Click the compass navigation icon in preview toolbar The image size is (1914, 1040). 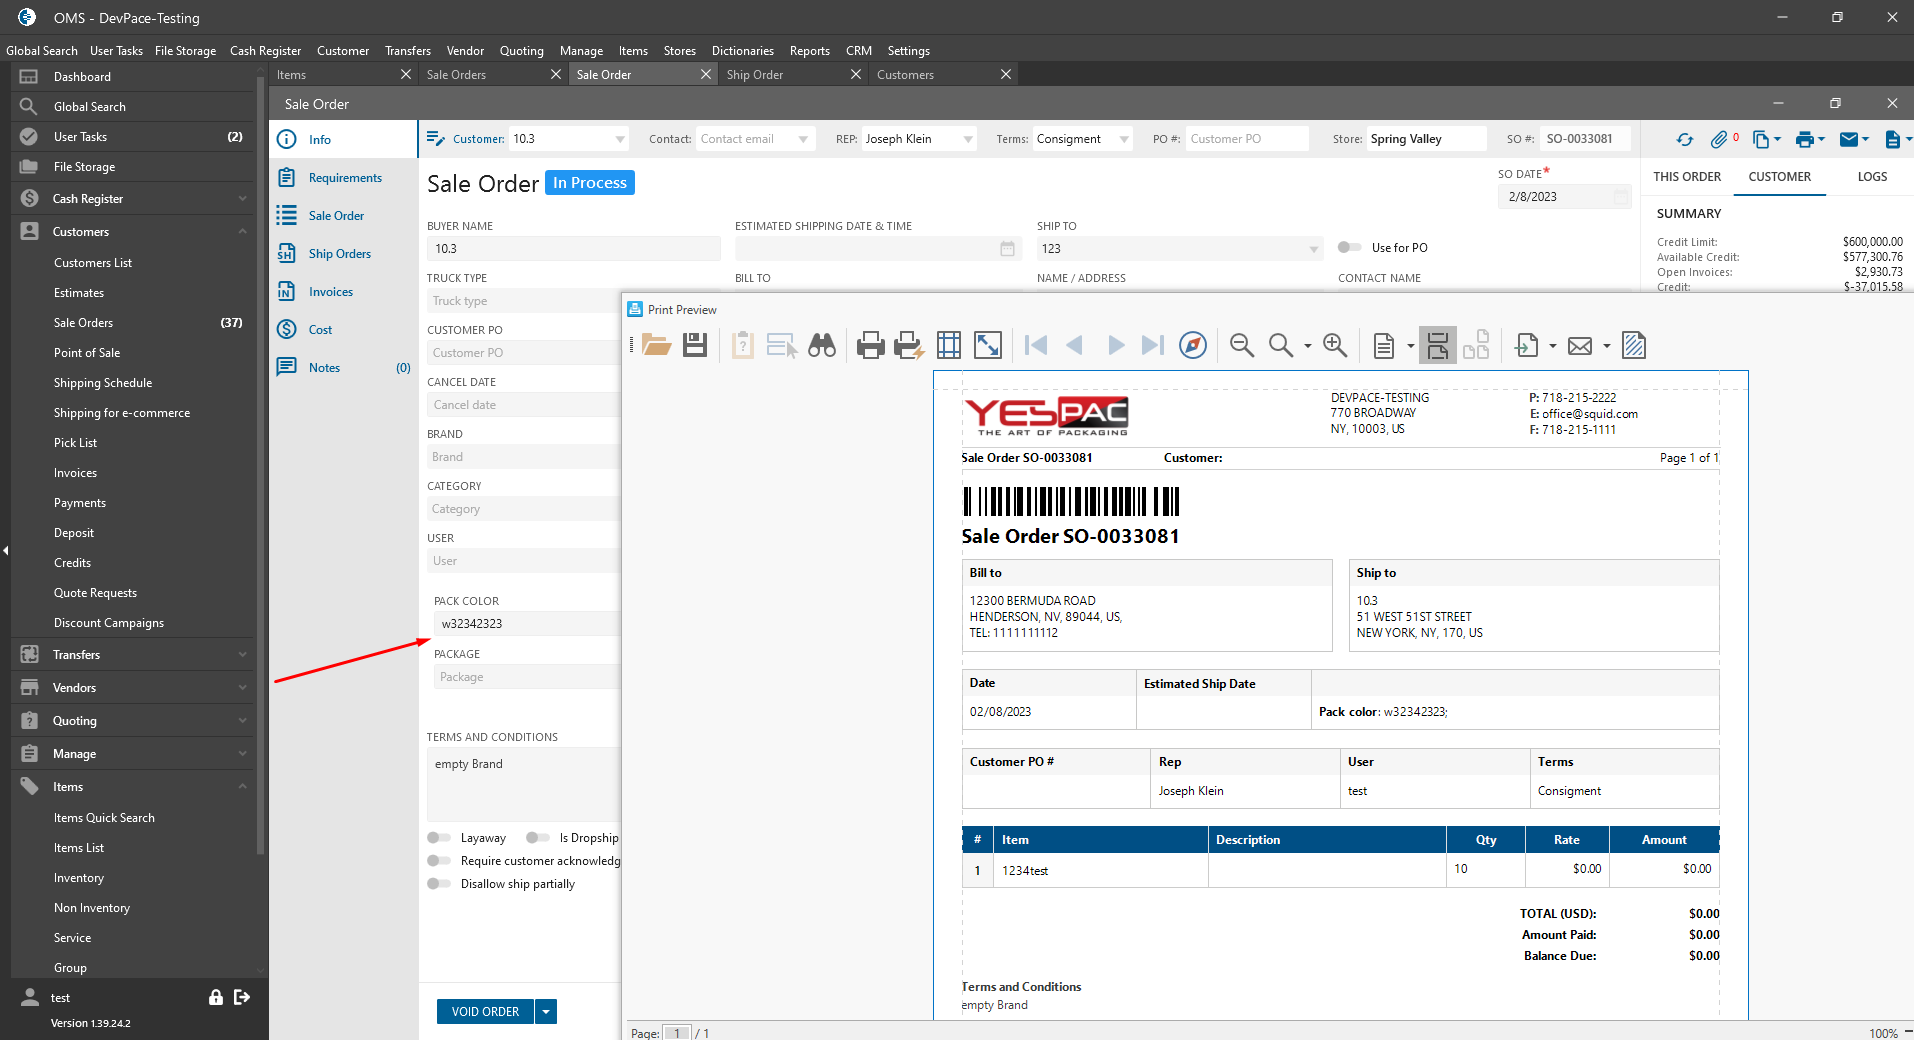click(1193, 346)
